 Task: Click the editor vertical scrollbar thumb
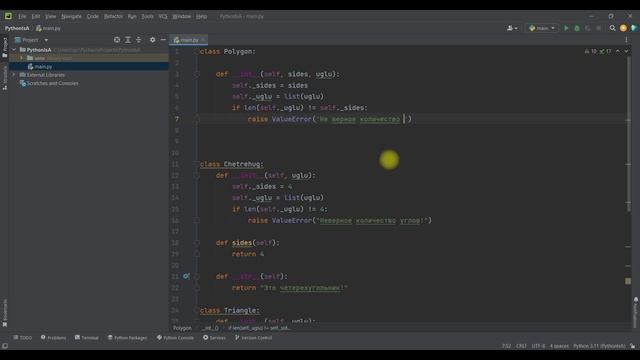point(629,135)
